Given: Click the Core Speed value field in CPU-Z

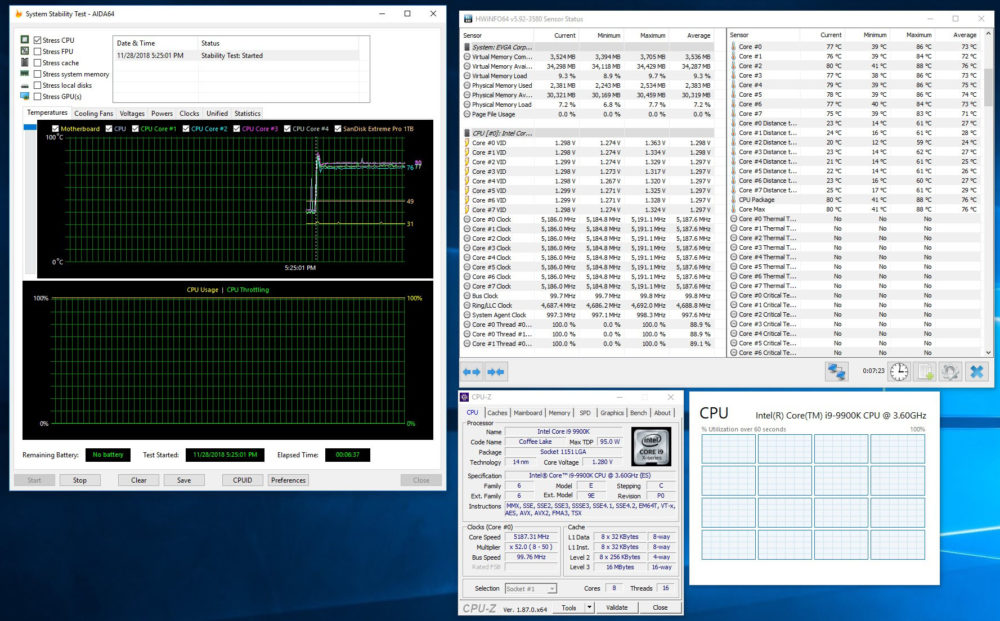Looking at the screenshot, I should [x=531, y=537].
